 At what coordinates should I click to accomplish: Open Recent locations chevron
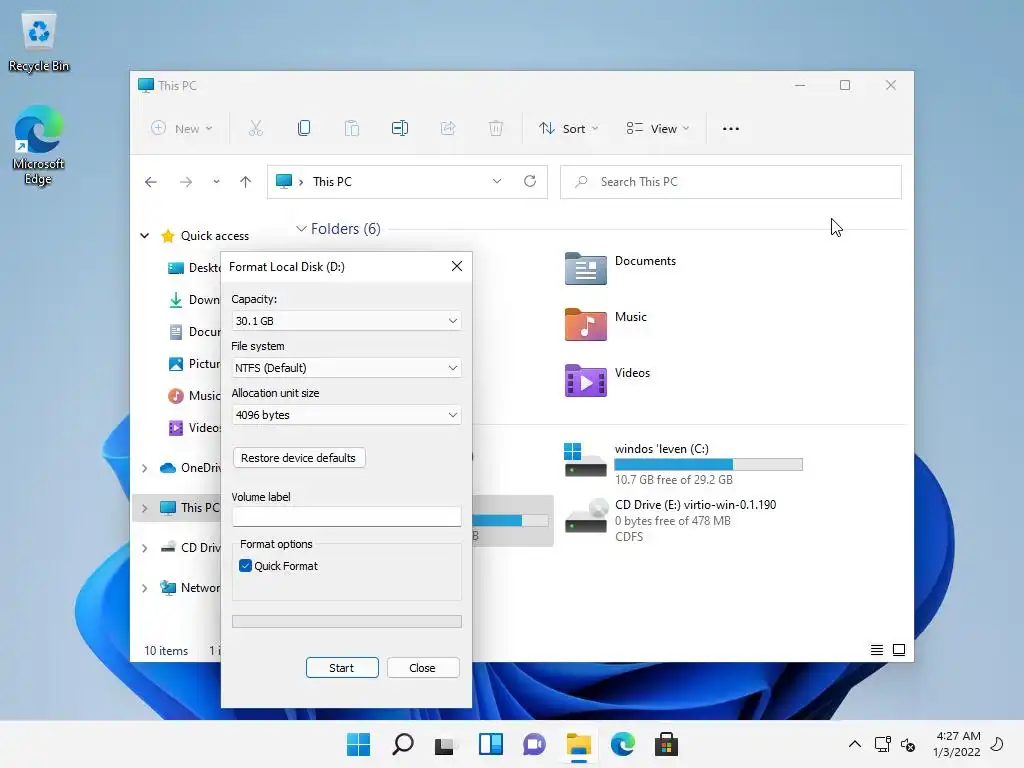click(x=216, y=182)
